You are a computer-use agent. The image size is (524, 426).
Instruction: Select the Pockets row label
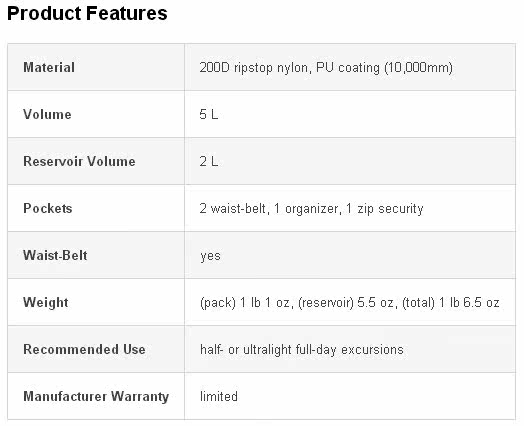[x=48, y=208]
